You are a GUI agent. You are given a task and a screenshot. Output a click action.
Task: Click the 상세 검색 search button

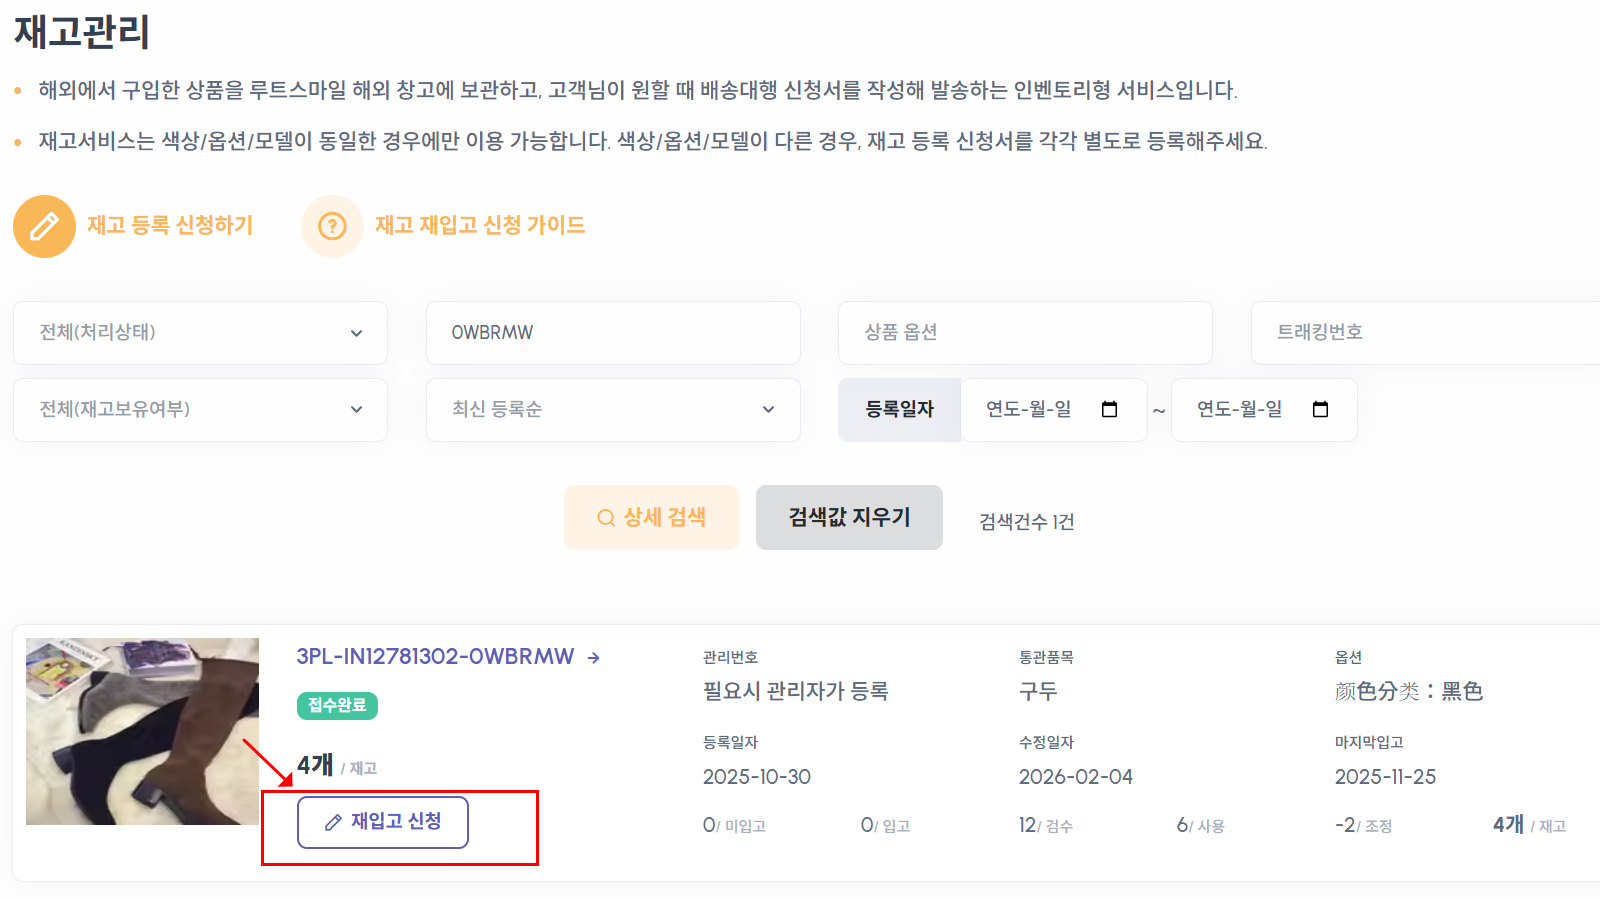tap(651, 517)
